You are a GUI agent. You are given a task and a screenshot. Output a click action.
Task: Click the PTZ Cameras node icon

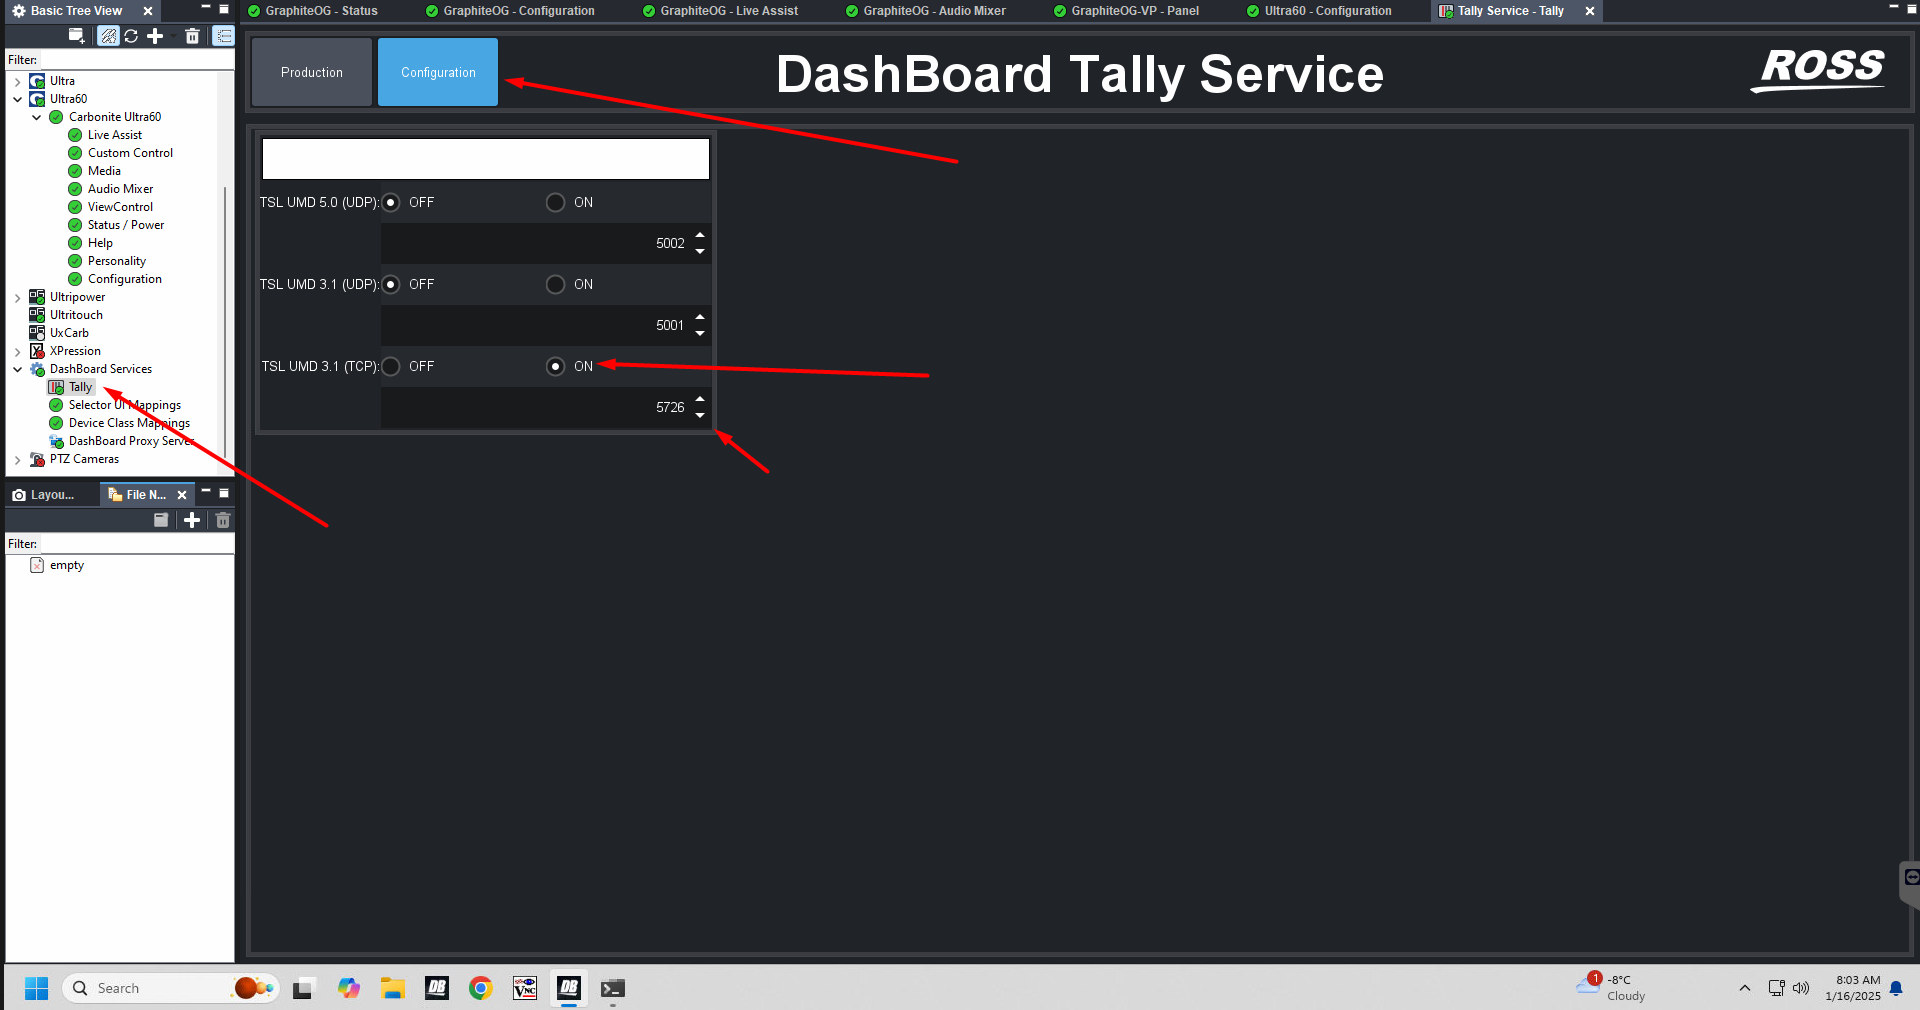coord(37,459)
